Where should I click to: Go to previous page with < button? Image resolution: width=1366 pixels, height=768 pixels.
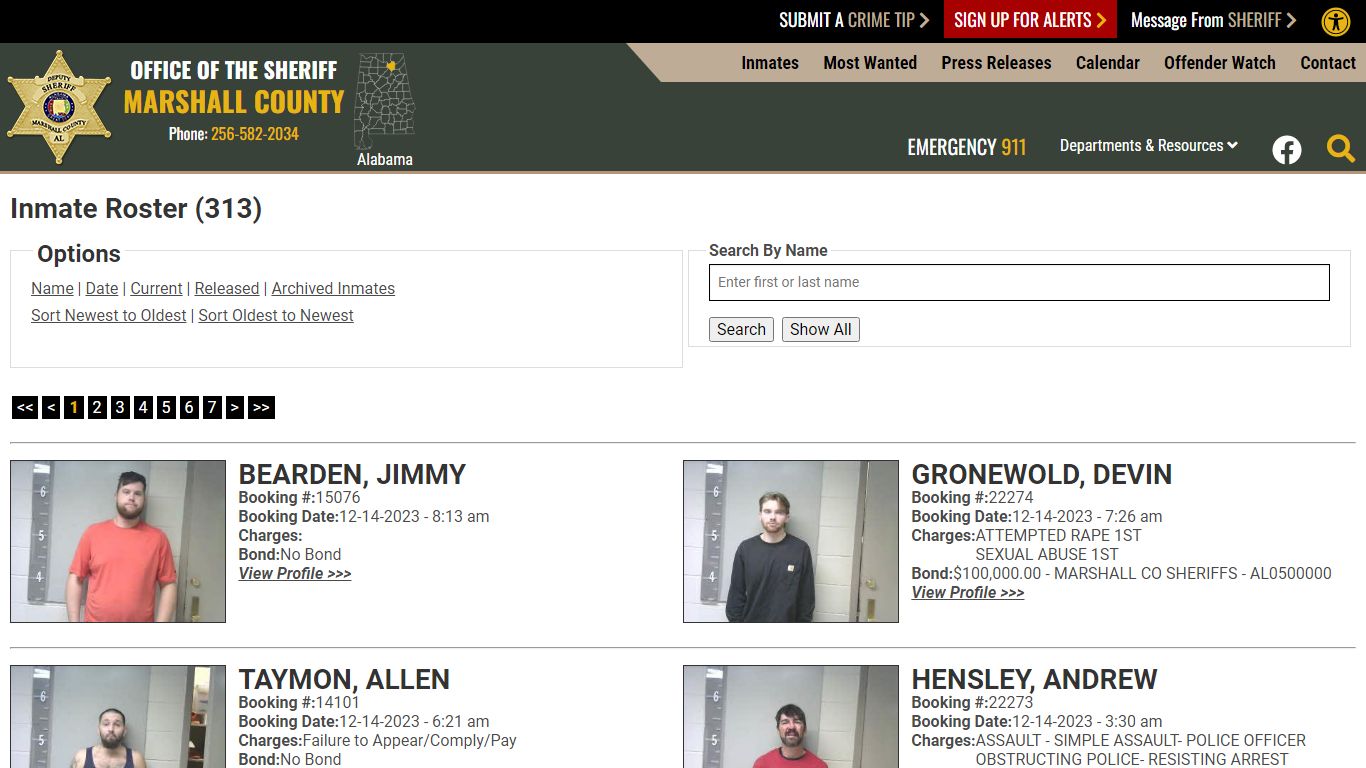[x=51, y=407]
